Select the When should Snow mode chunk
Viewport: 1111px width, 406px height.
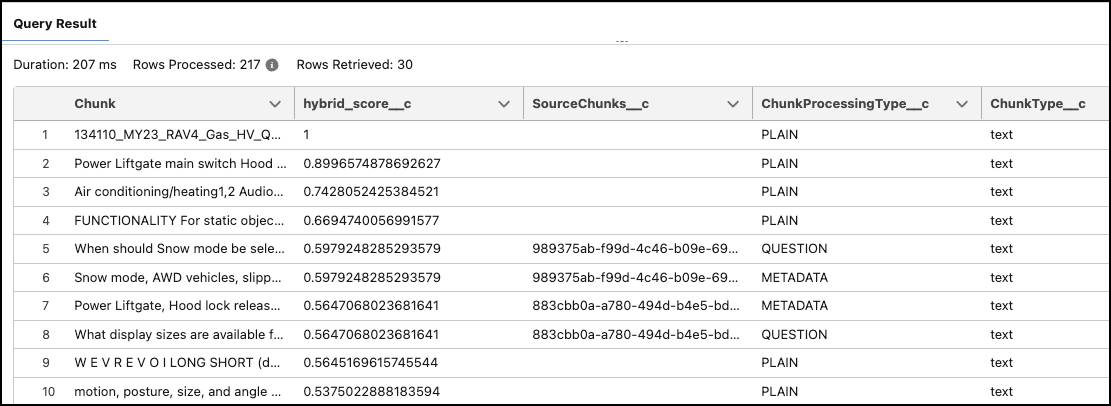(x=181, y=249)
